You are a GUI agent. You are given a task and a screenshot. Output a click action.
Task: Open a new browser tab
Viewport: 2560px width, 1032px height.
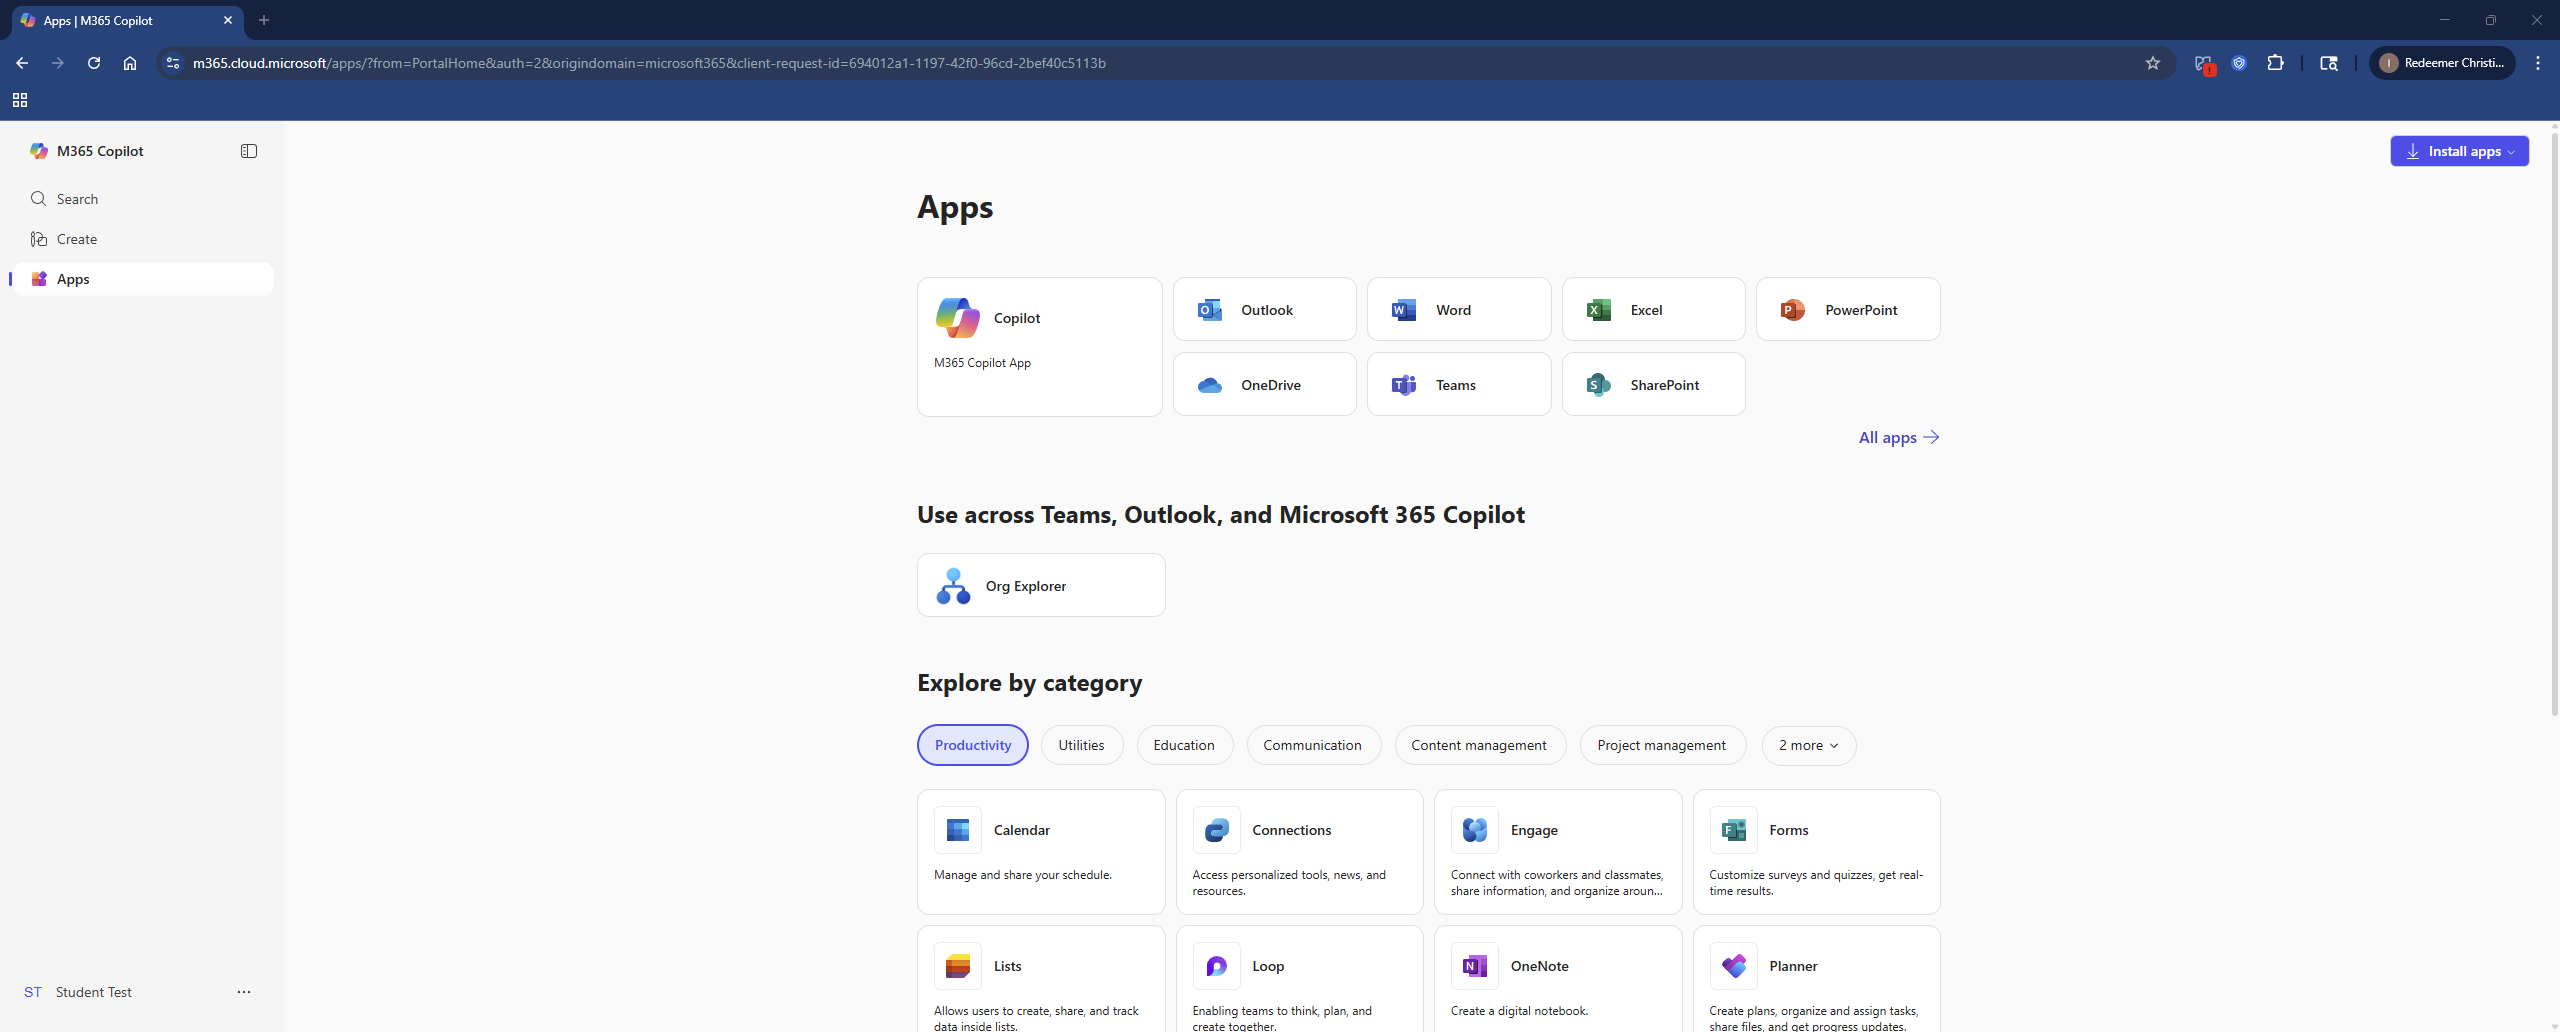tap(264, 20)
